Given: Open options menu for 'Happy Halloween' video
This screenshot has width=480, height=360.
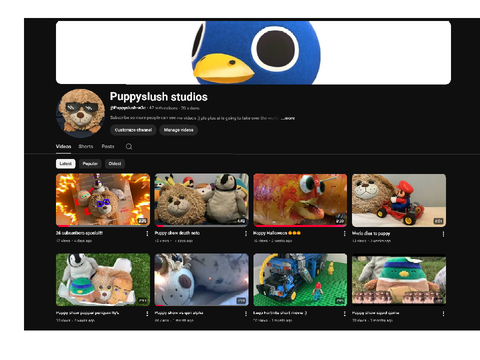Looking at the screenshot, I should [x=344, y=234].
